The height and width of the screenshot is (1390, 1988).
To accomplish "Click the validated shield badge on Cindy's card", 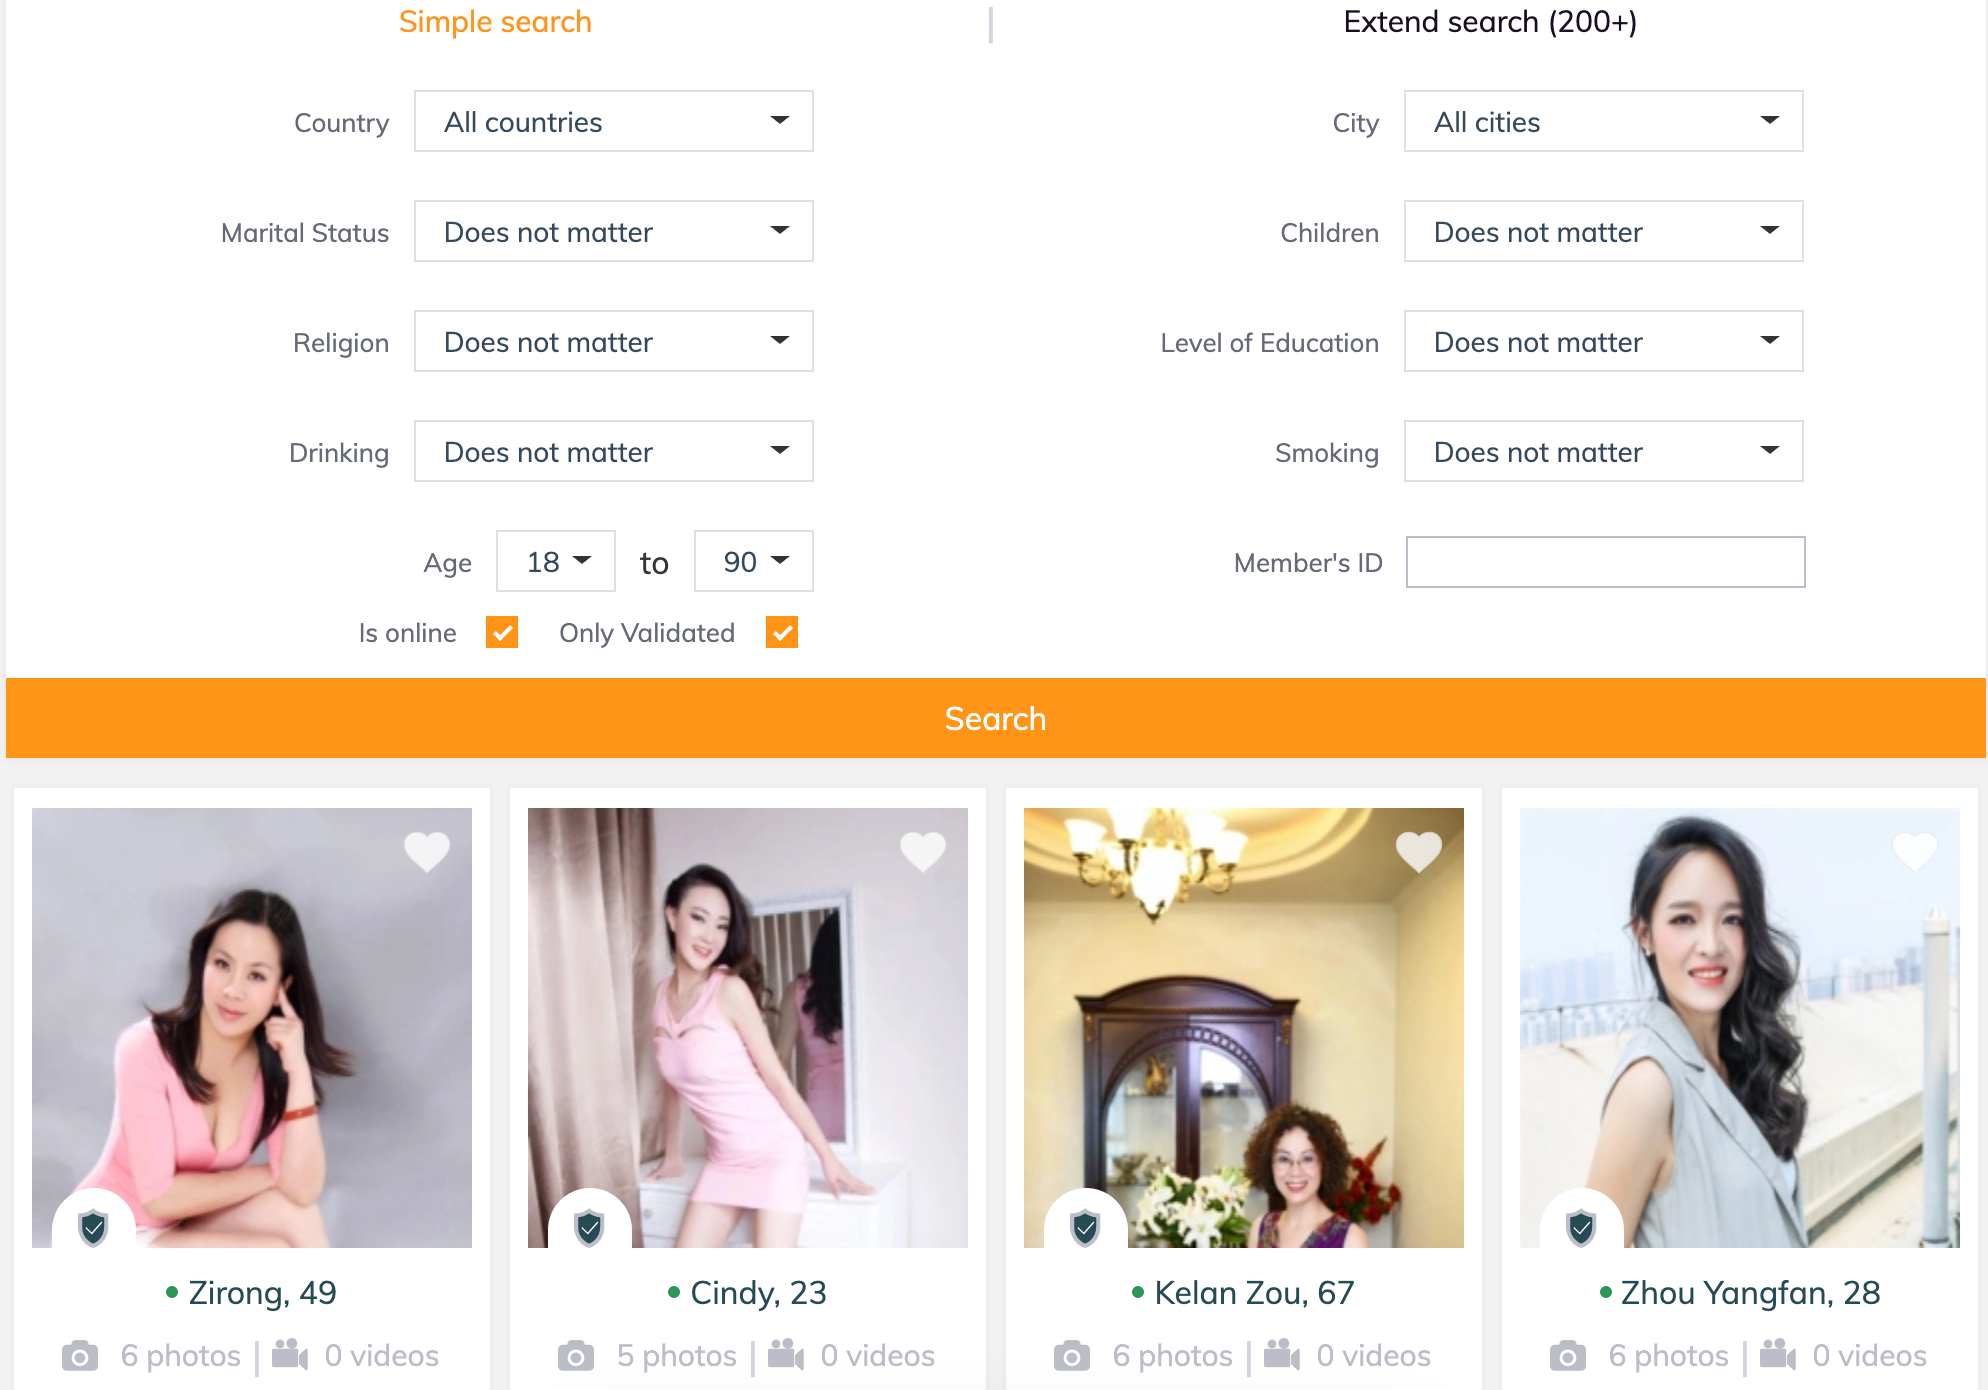I will tap(590, 1227).
